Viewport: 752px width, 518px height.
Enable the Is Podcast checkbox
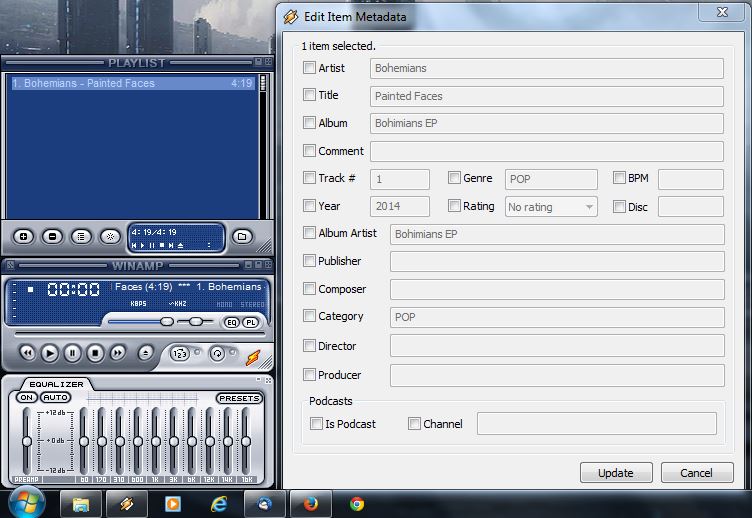[x=316, y=424]
